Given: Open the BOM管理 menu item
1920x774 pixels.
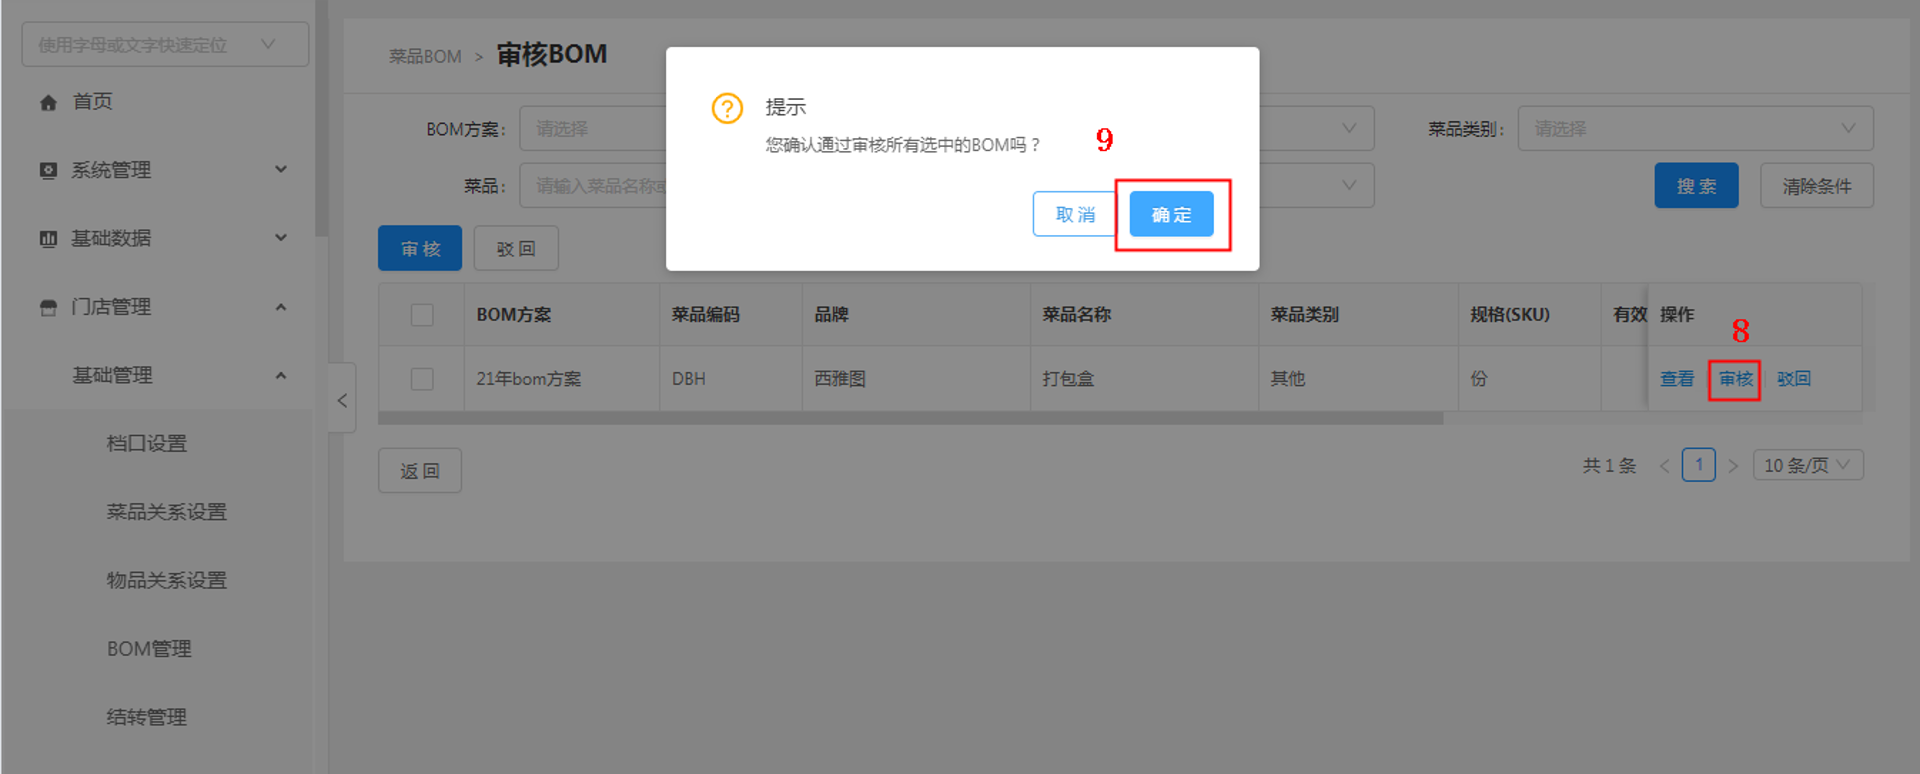Looking at the screenshot, I should (149, 649).
